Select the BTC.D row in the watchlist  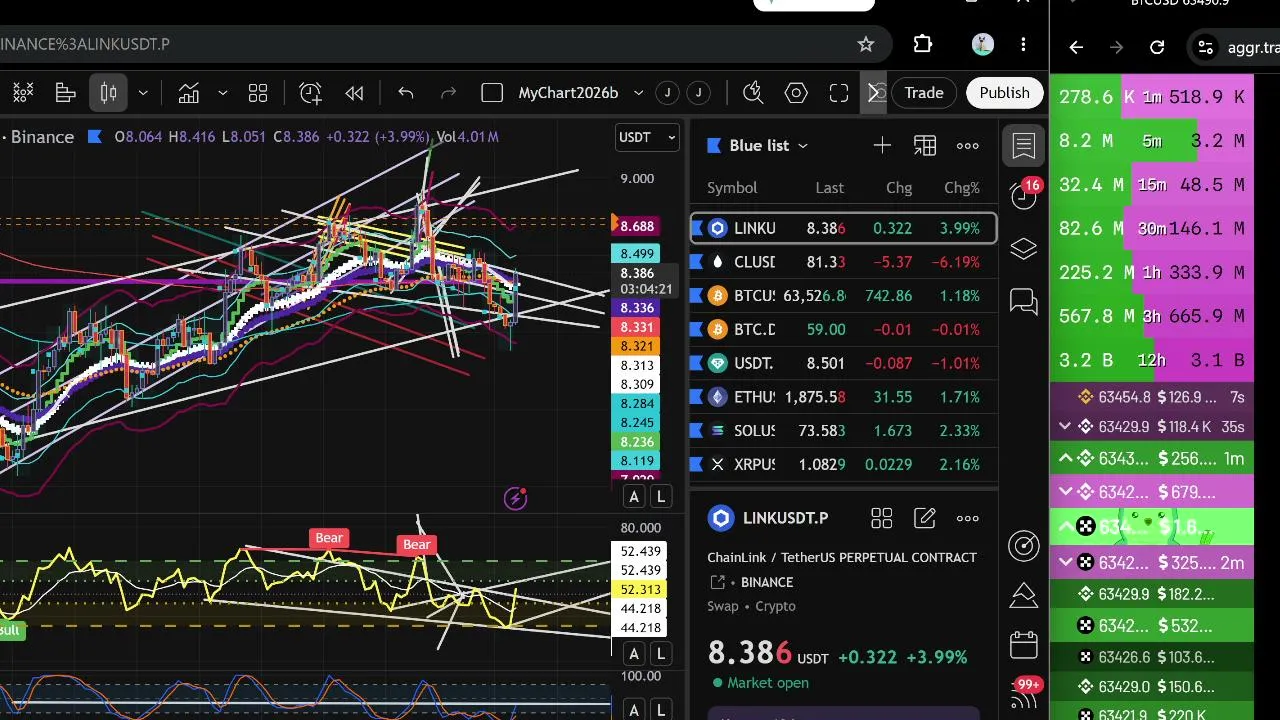coord(844,329)
